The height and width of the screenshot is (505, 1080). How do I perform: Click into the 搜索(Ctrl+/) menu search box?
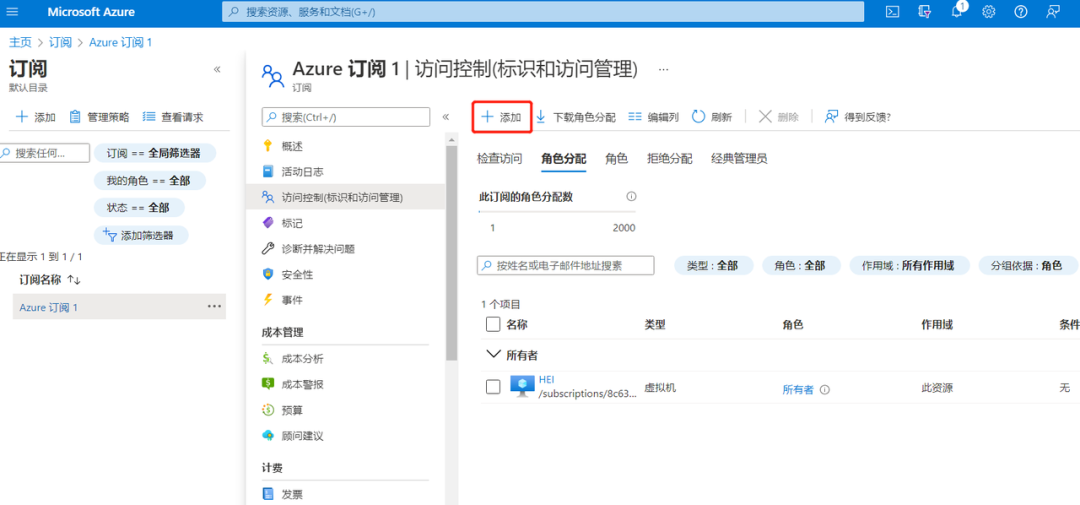346,117
